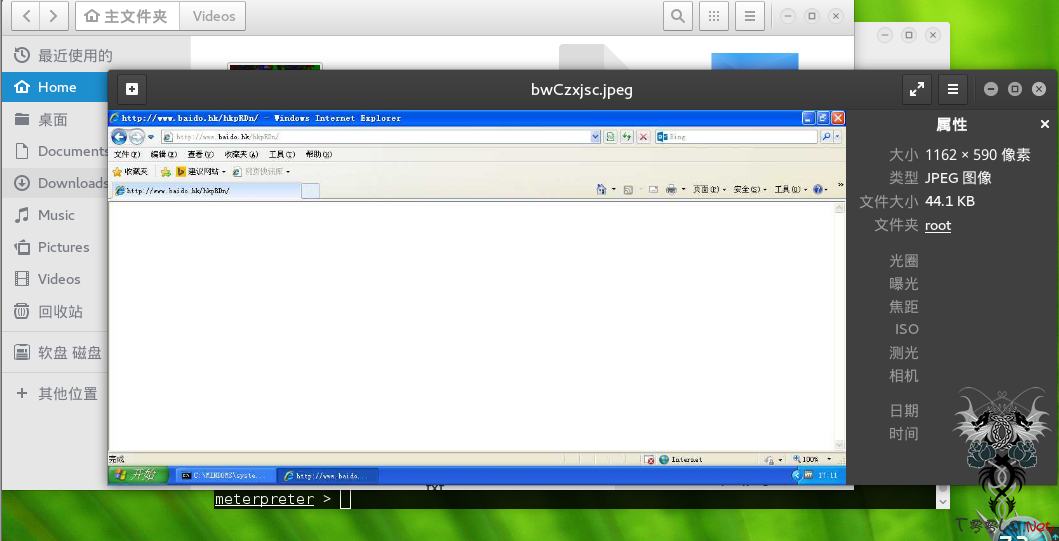Enter fullscreen in the image viewer
Image resolution: width=1059 pixels, height=541 pixels.
pos(916,89)
